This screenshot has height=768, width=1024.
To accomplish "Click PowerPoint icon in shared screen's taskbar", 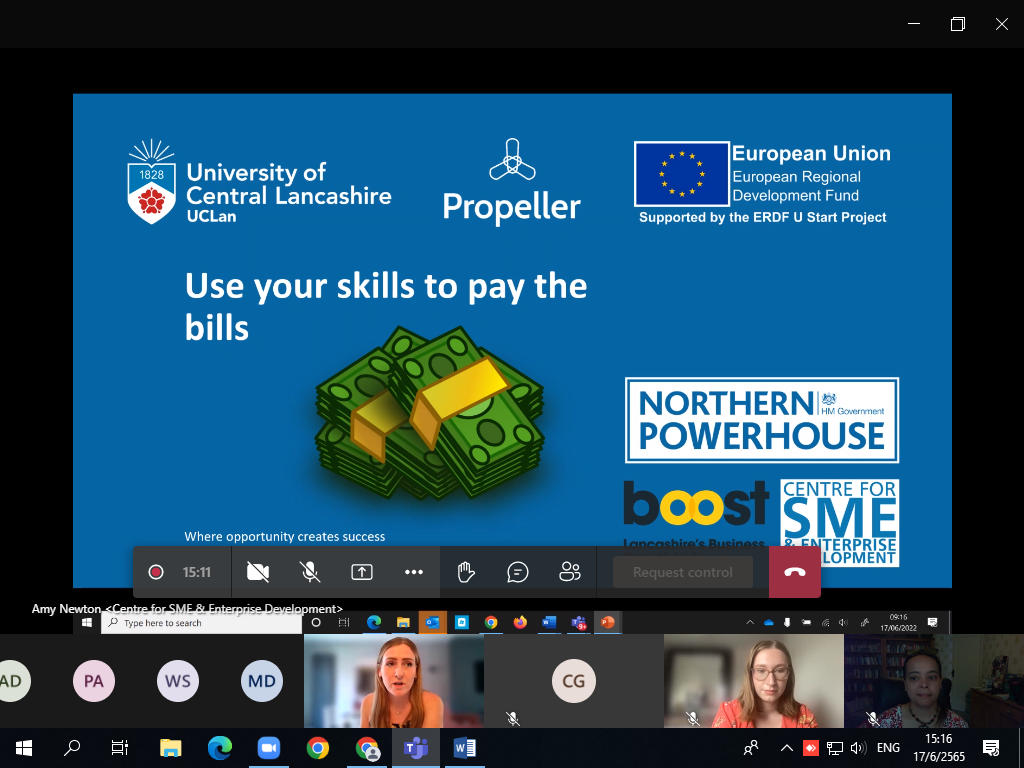I will click(608, 622).
